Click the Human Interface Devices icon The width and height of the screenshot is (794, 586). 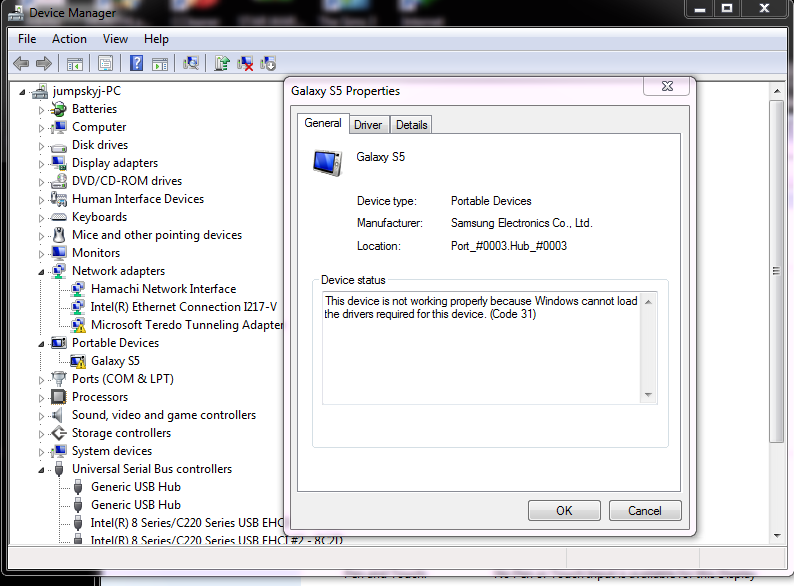pos(59,199)
